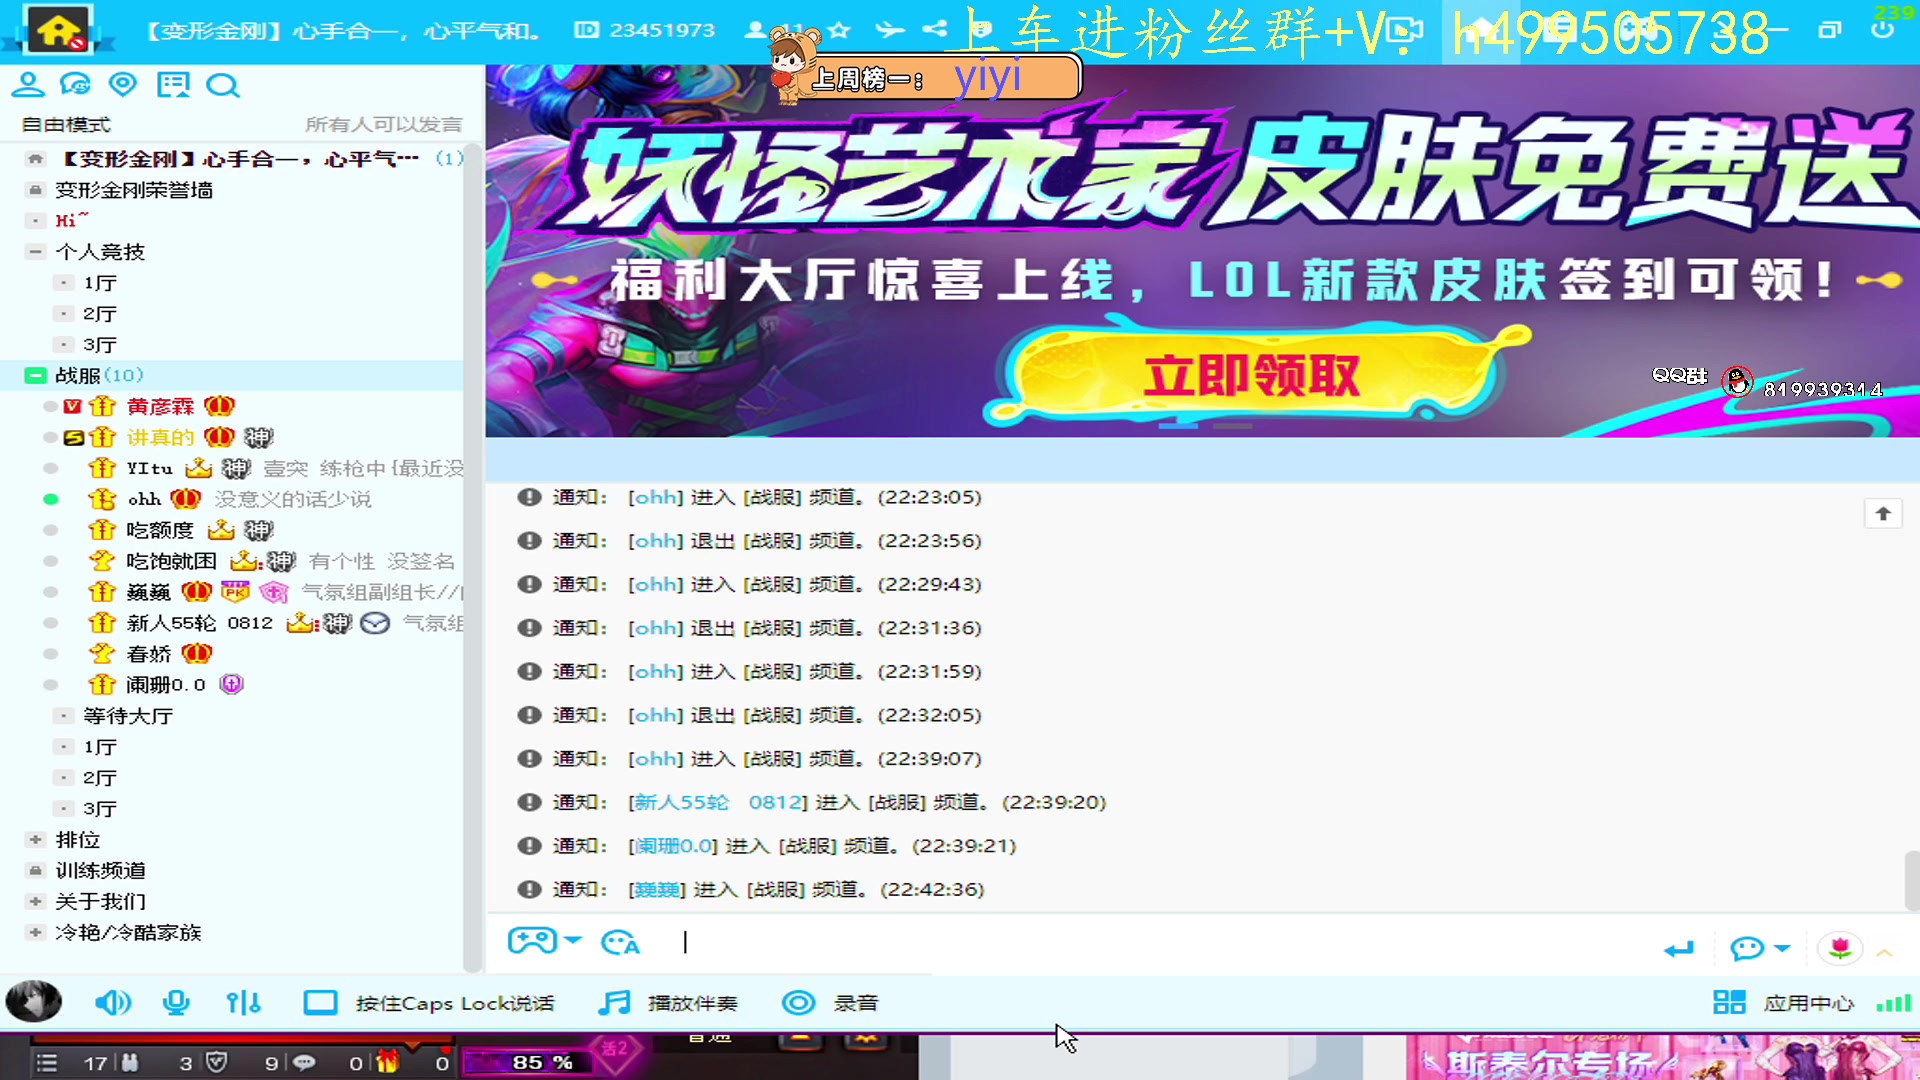This screenshot has width=1920, height=1080.
Task: Click the YY home logo icon
Action: coord(58,29)
